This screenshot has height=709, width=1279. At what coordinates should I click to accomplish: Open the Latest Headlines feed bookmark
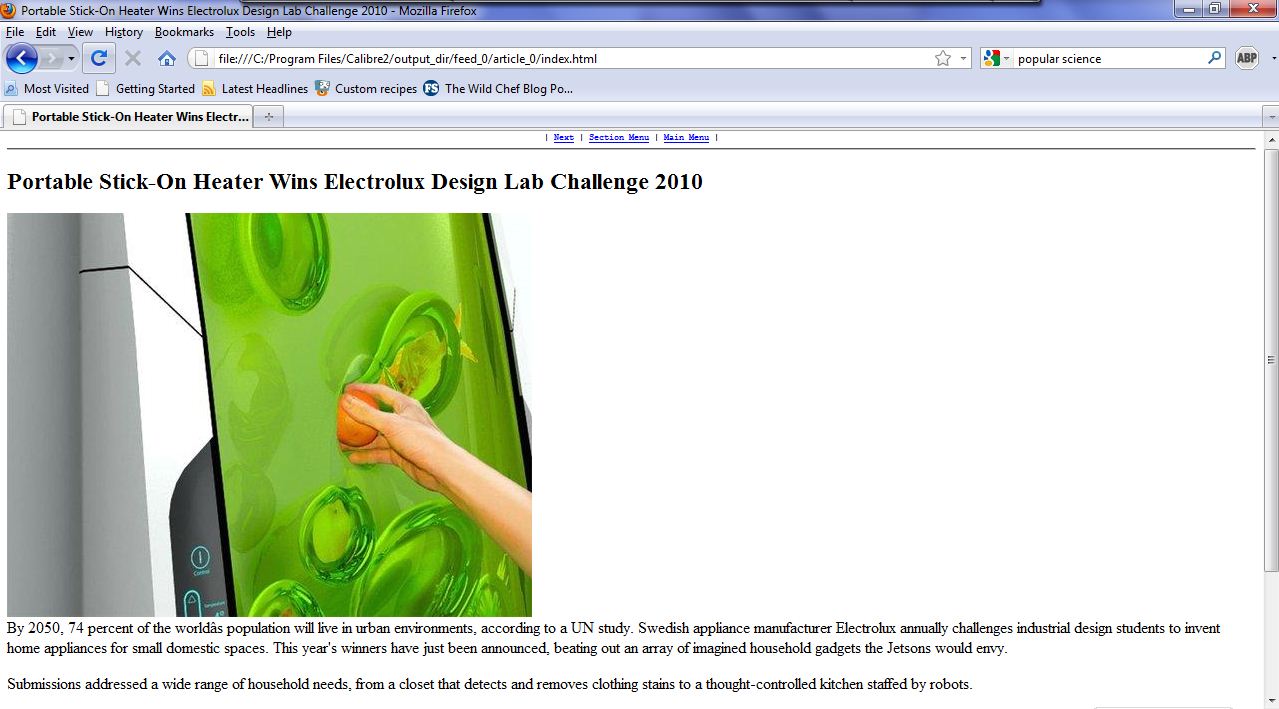coord(255,88)
